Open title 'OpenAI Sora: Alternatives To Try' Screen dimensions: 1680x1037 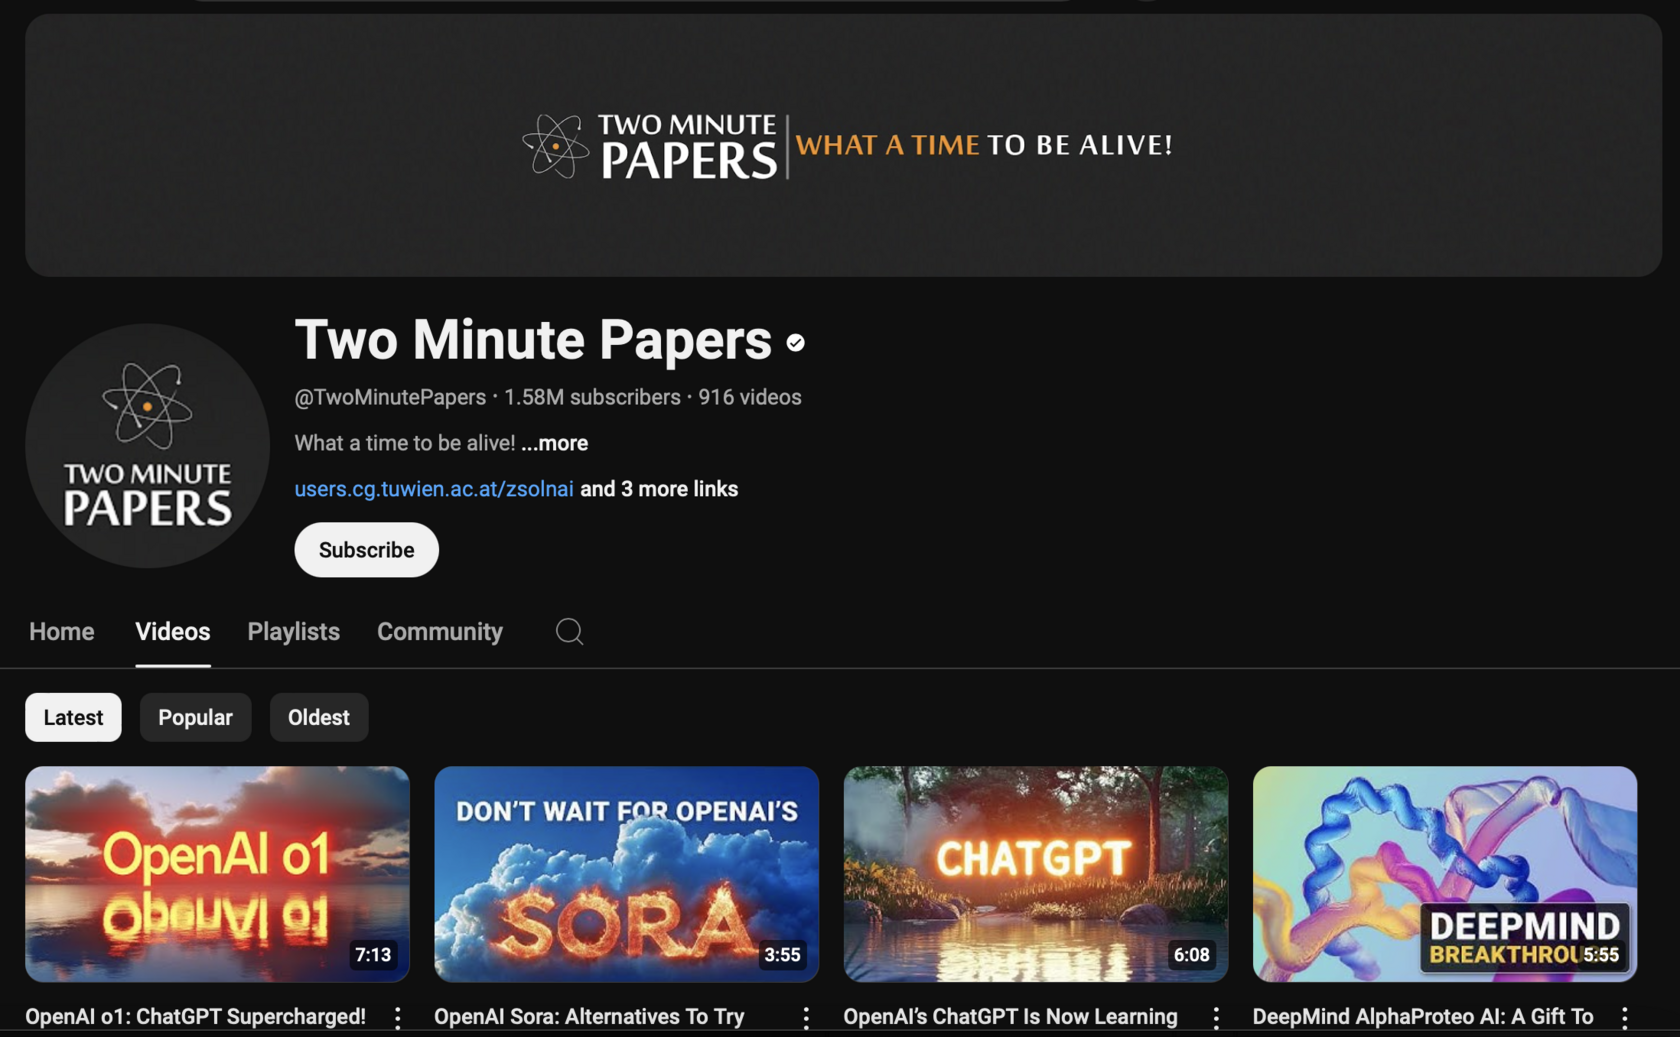[589, 1017]
